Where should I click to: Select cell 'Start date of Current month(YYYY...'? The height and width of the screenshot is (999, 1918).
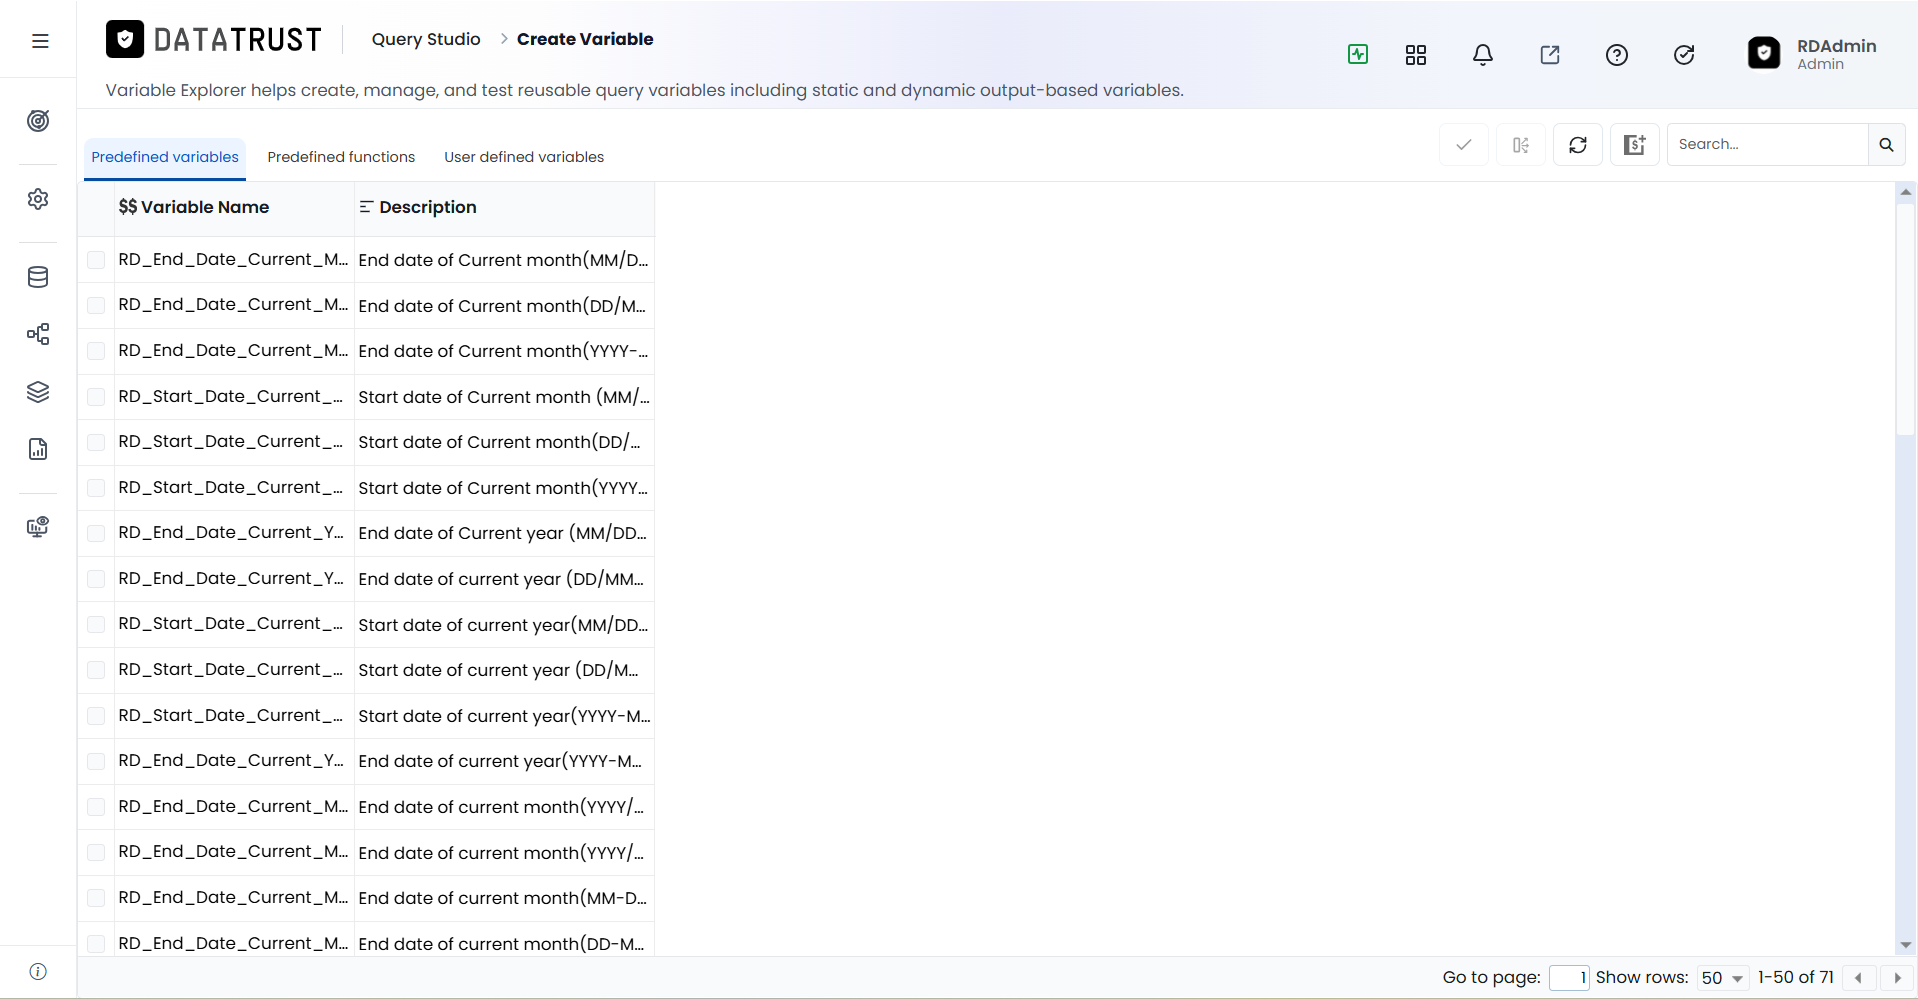coord(504,488)
